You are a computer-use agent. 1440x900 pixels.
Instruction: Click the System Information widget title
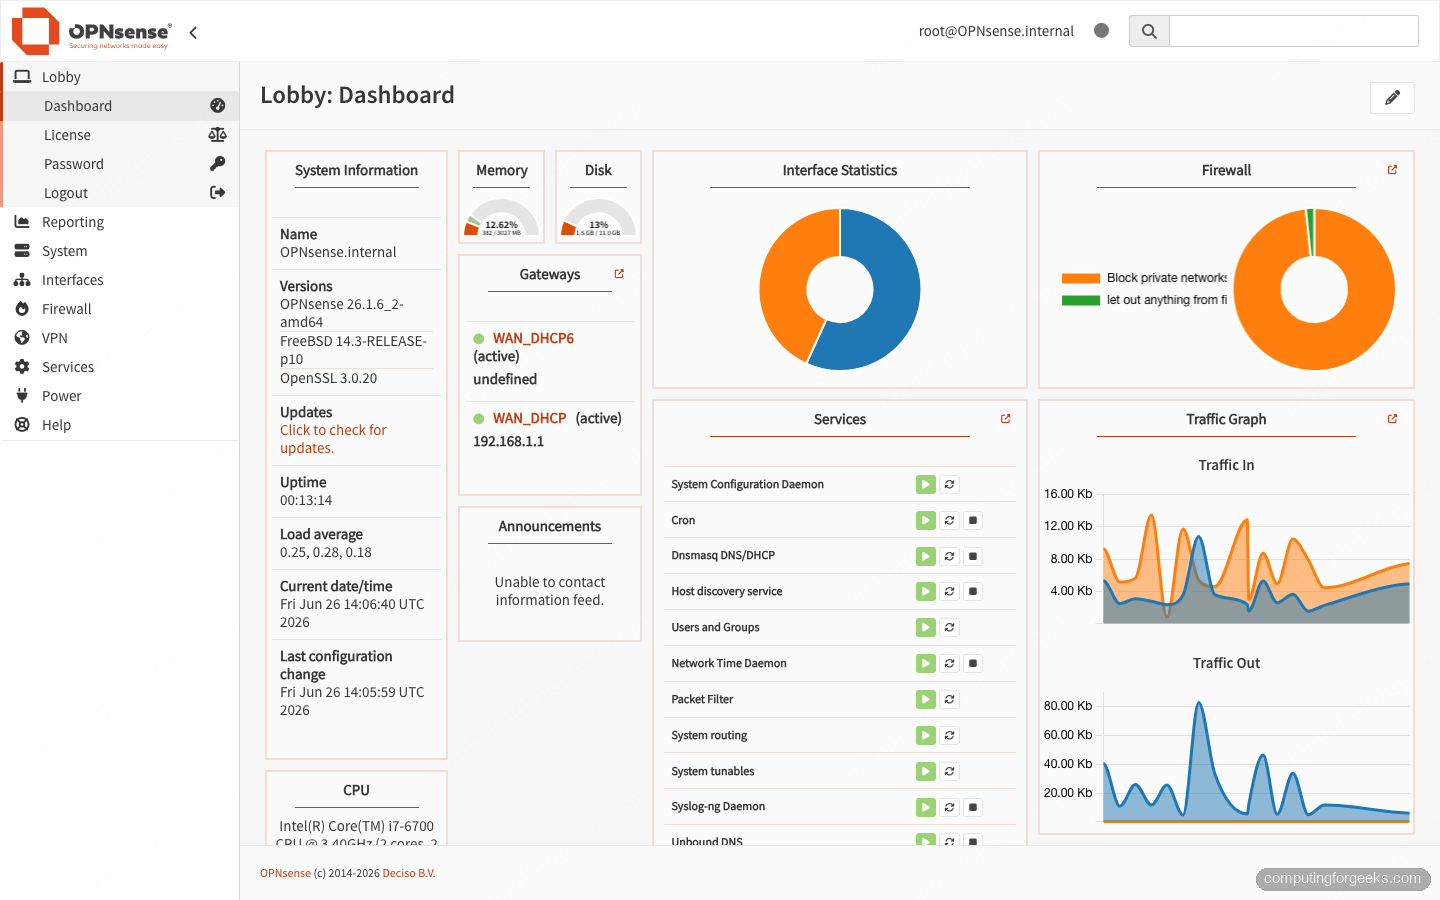click(x=356, y=170)
